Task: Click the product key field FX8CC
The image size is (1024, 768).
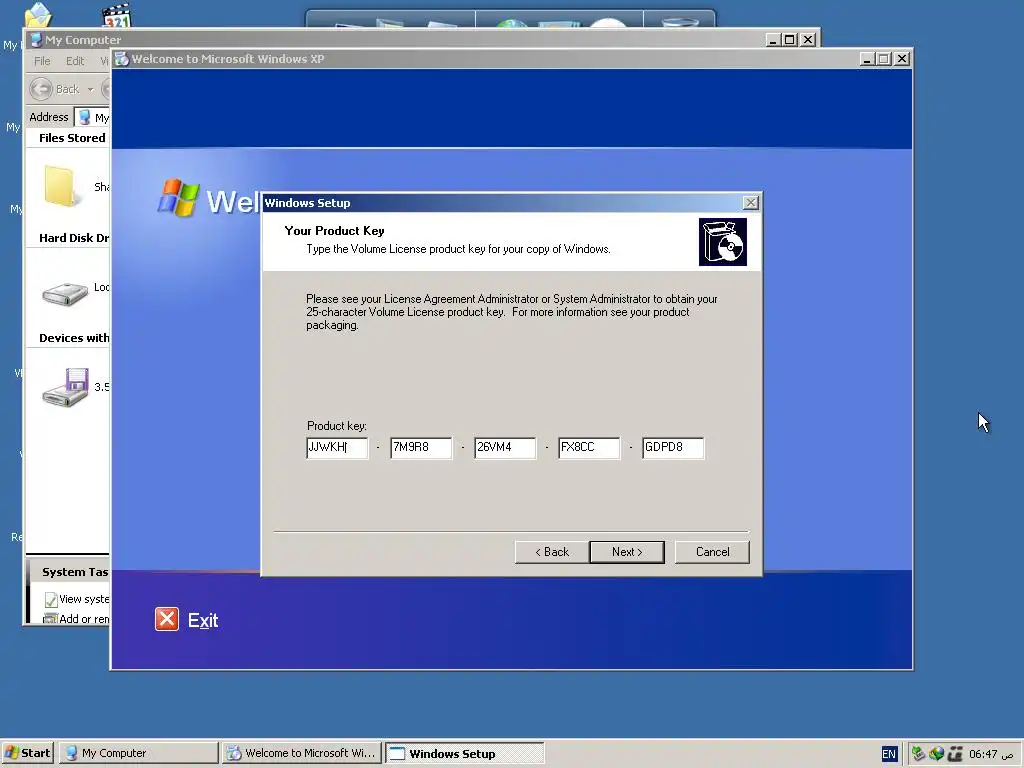Action: [589, 448]
